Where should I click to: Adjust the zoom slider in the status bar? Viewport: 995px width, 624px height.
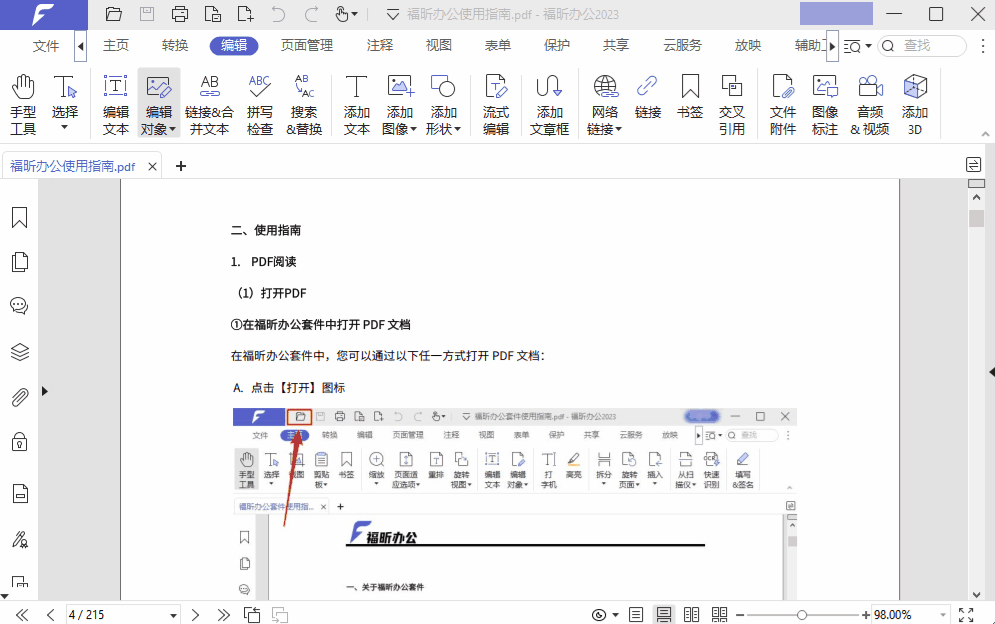[x=800, y=614]
